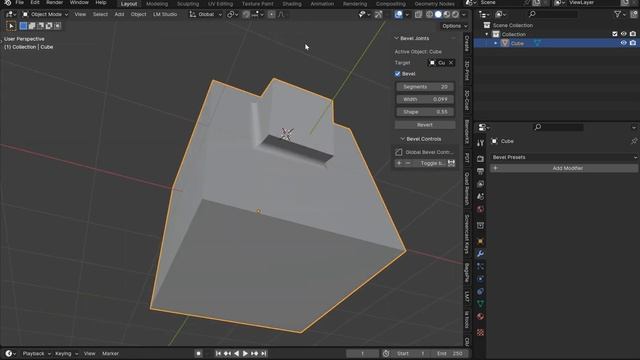Open the Tool properties tab

coord(480,143)
